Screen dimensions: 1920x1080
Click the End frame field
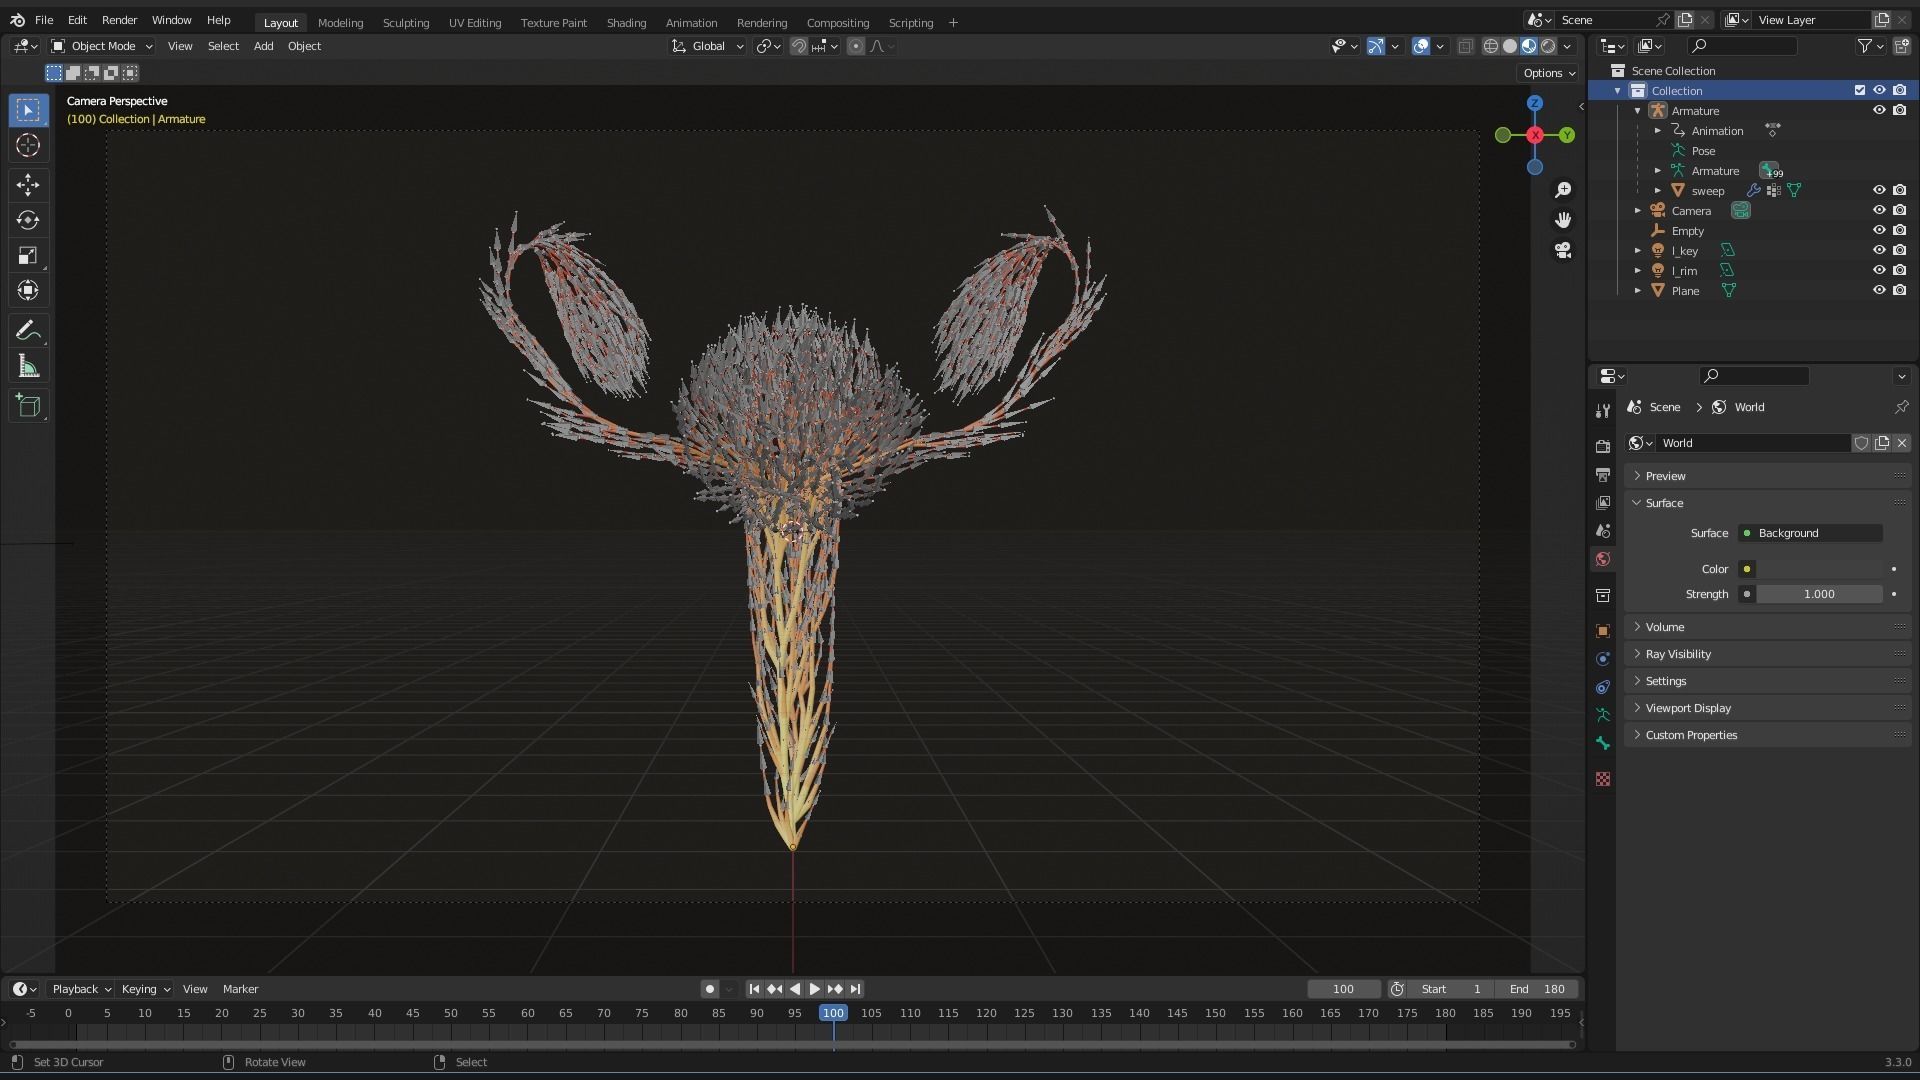[x=1538, y=989]
